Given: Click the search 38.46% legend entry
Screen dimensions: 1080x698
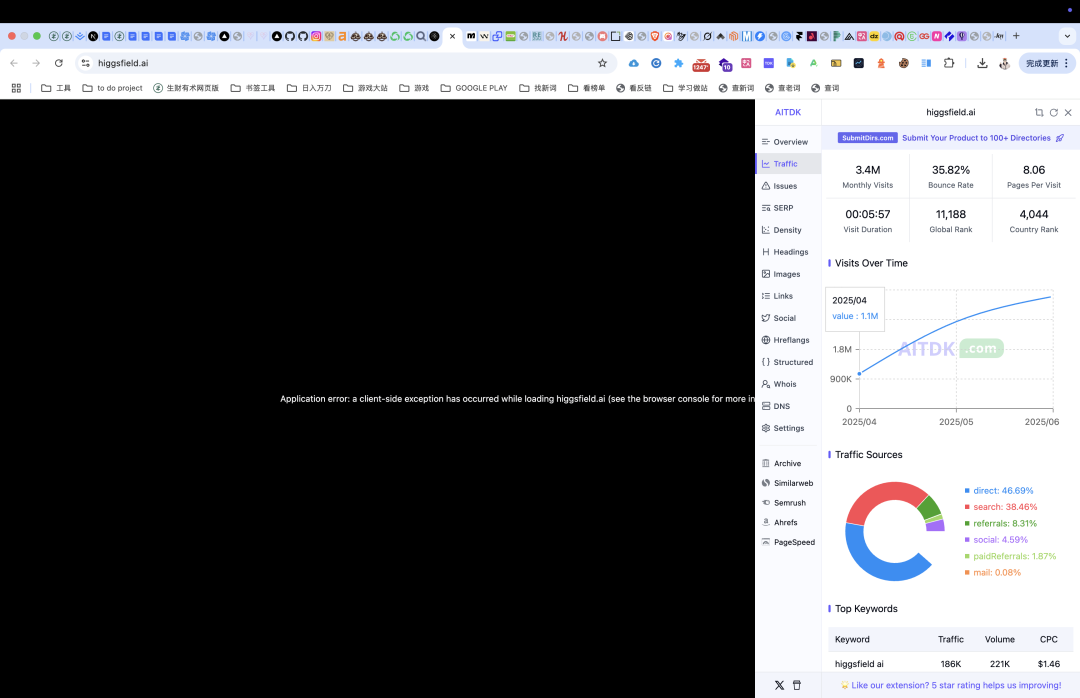Looking at the screenshot, I should point(1001,507).
